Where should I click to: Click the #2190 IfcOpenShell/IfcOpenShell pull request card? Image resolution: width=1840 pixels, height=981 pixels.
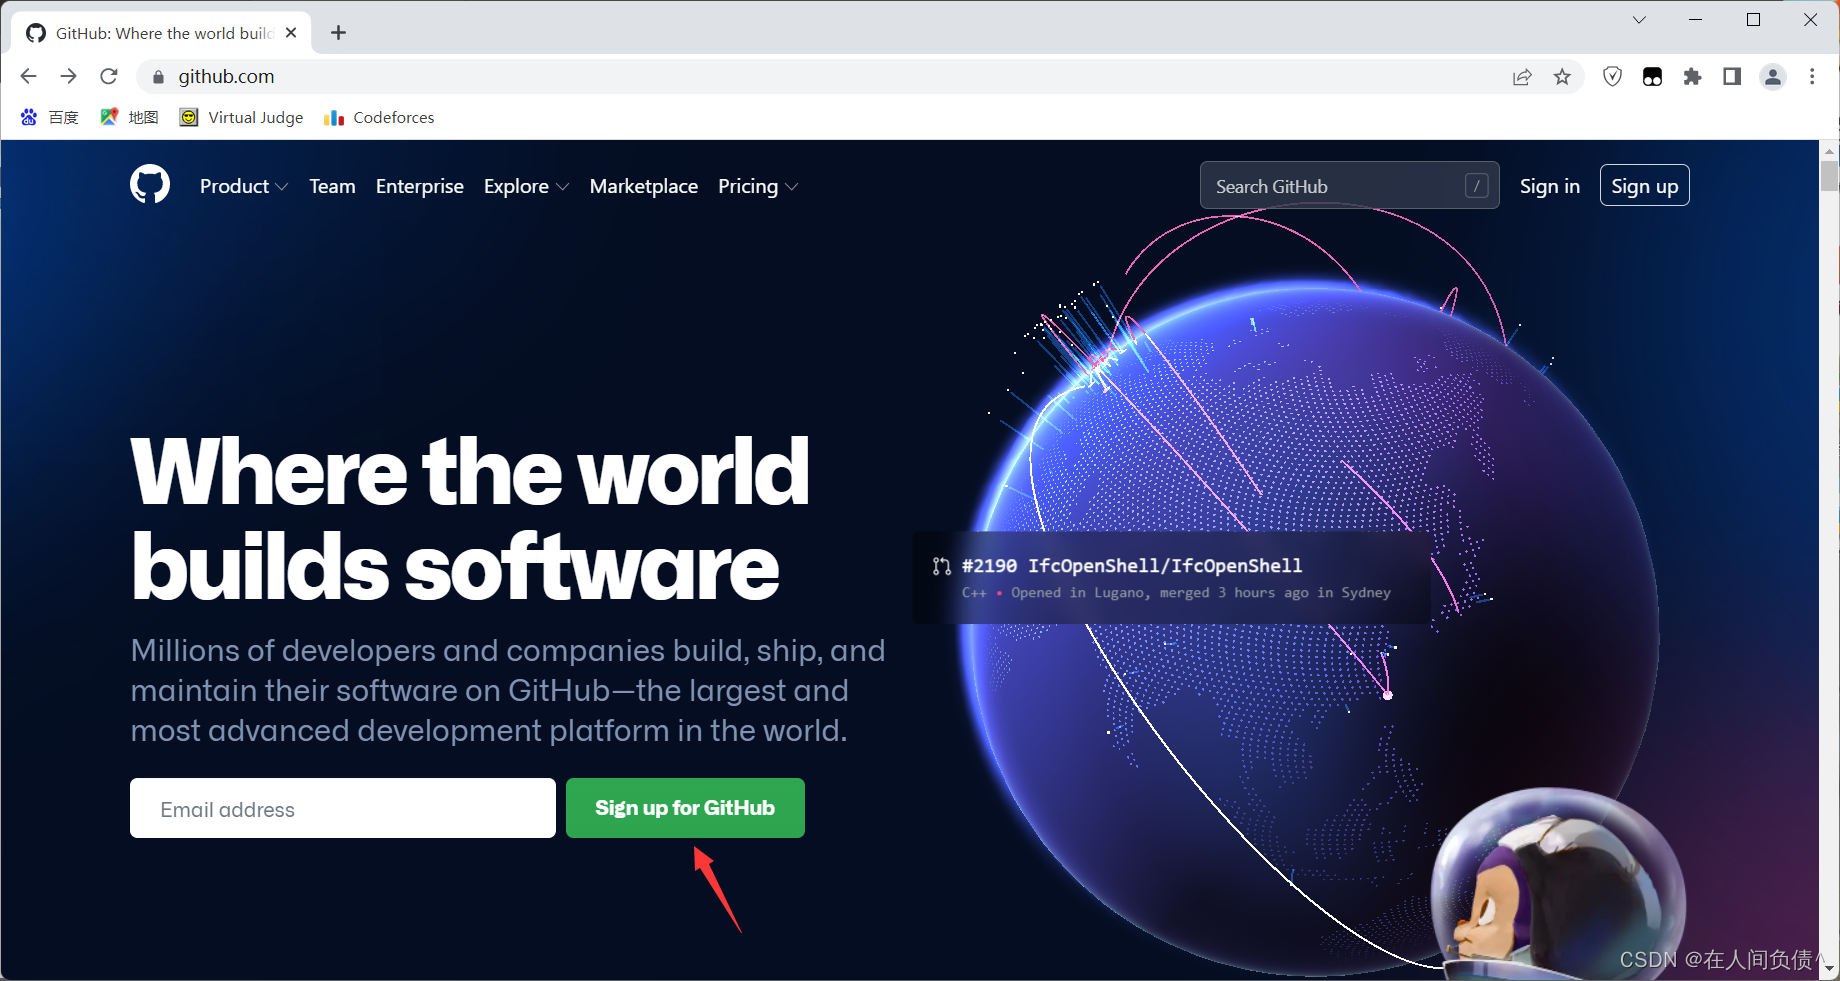pyautogui.click(x=1171, y=578)
